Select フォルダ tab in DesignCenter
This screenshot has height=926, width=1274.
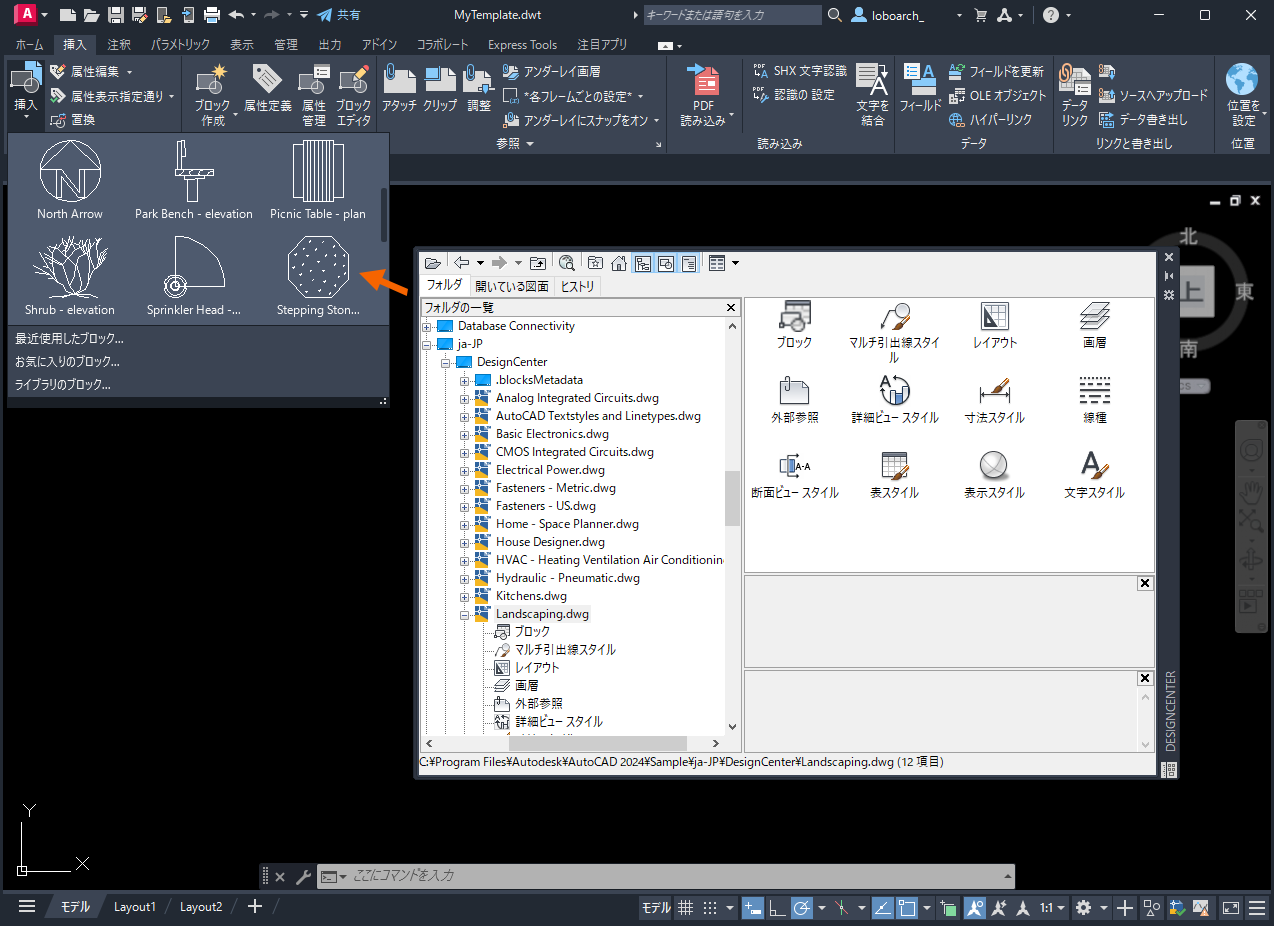(x=445, y=285)
